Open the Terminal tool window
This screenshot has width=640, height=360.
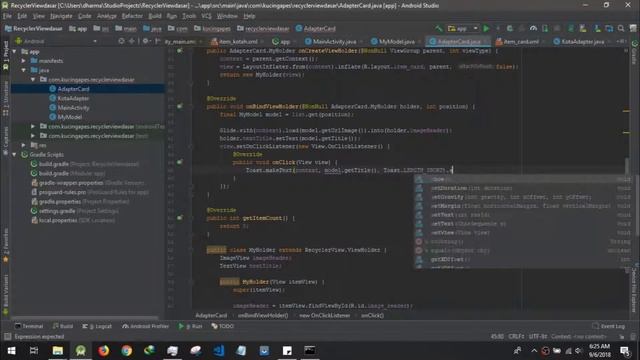(29, 326)
